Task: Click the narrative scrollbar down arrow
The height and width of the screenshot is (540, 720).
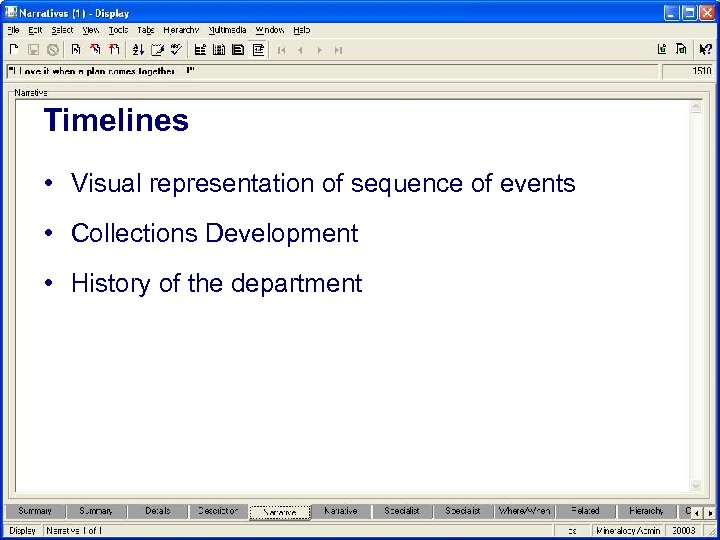Action: coord(696,485)
